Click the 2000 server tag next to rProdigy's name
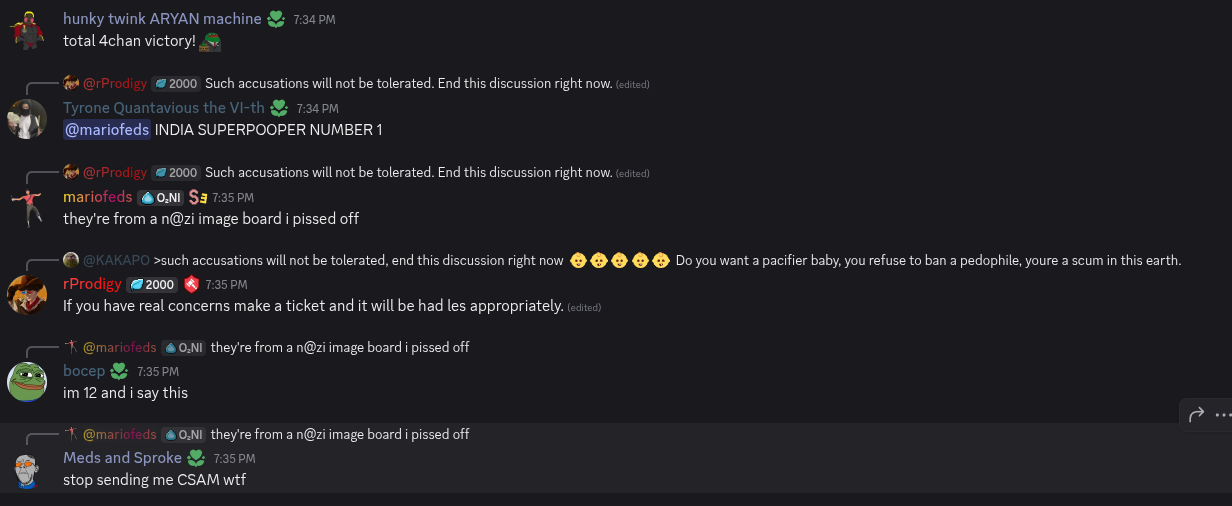 (152, 284)
